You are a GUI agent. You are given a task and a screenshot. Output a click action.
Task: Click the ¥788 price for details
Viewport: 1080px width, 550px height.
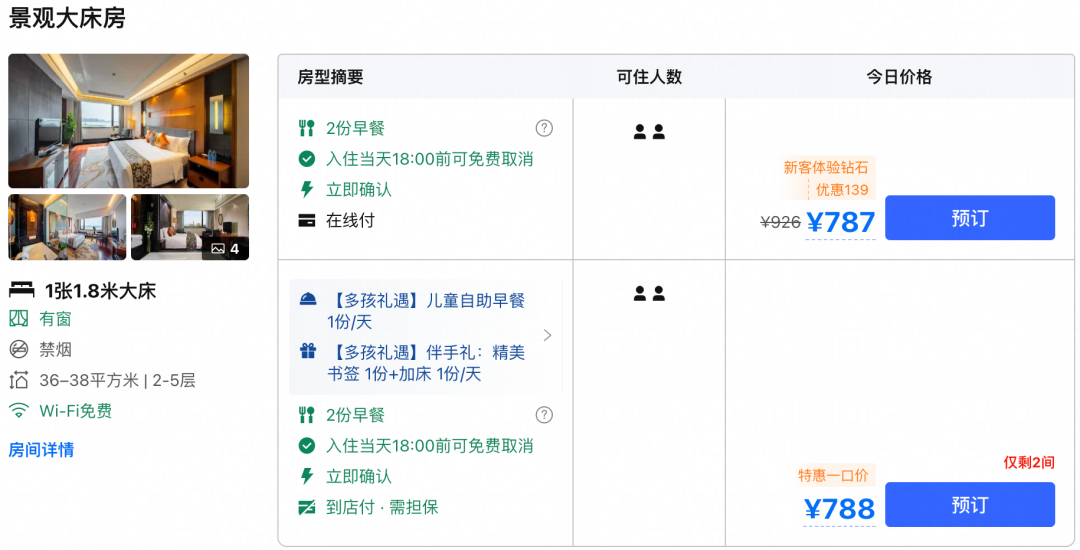[840, 509]
